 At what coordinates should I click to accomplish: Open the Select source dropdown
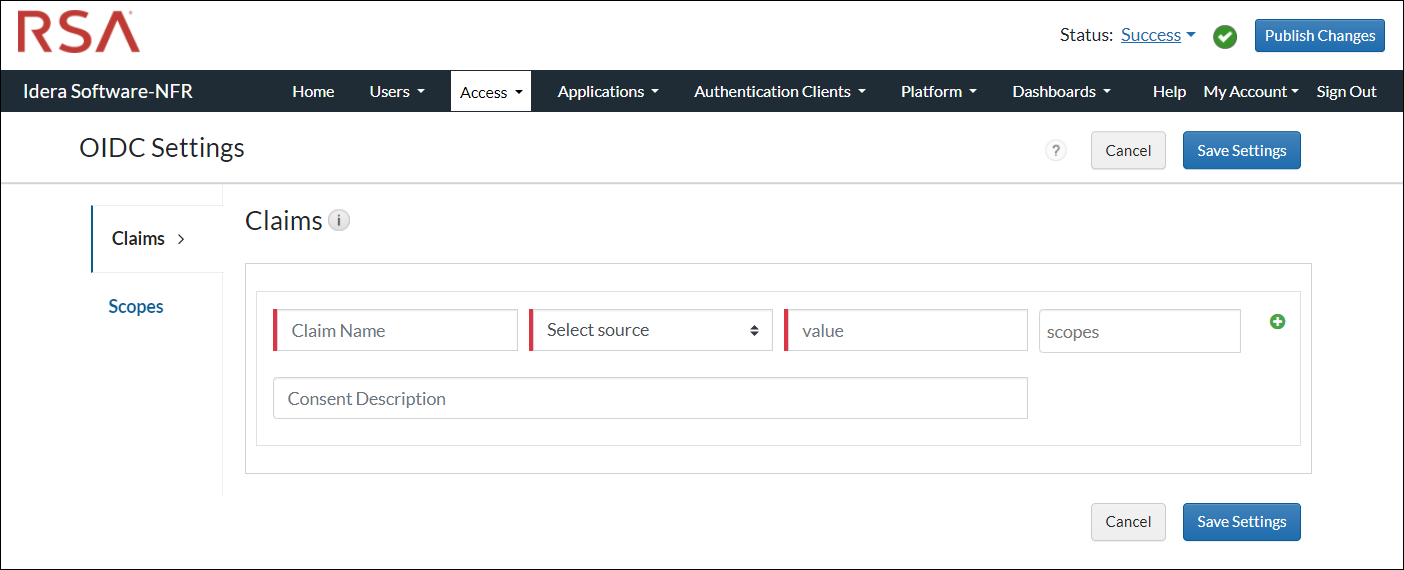[x=651, y=330]
